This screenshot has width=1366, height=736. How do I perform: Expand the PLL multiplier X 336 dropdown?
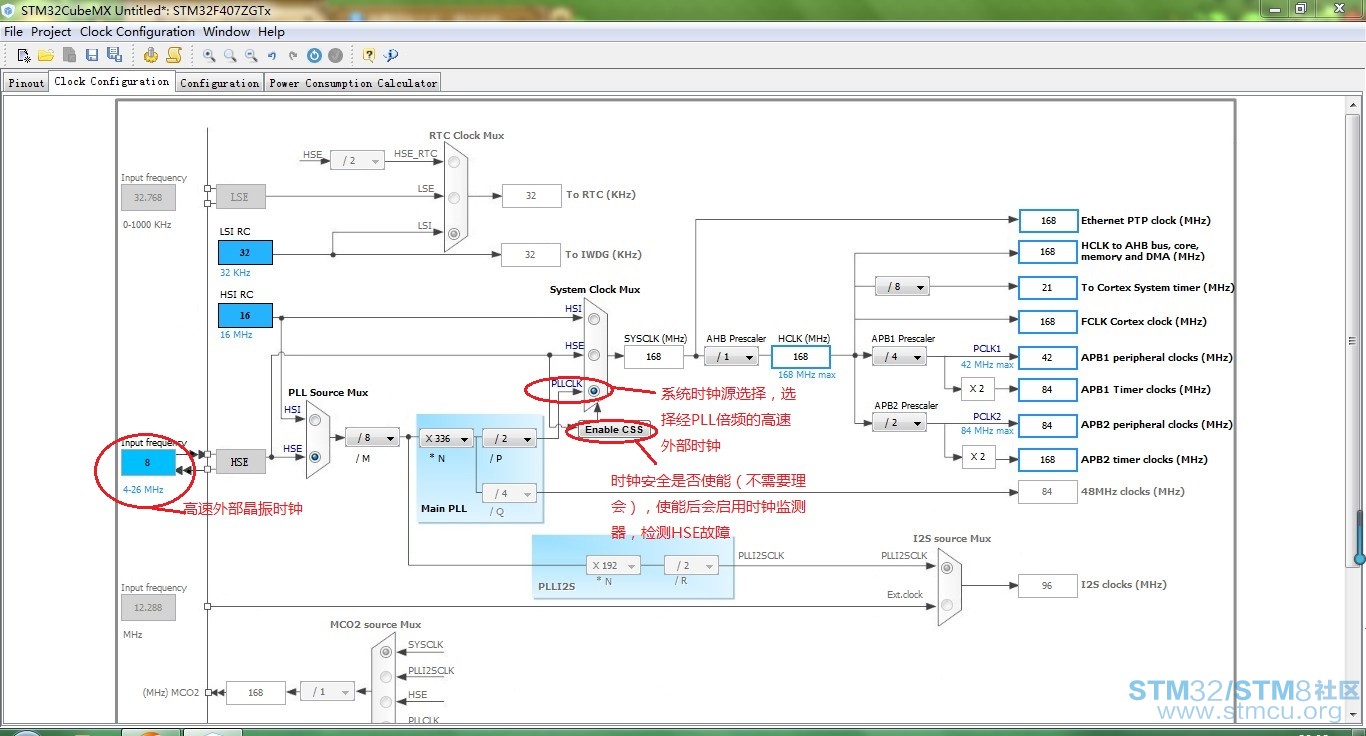445,438
